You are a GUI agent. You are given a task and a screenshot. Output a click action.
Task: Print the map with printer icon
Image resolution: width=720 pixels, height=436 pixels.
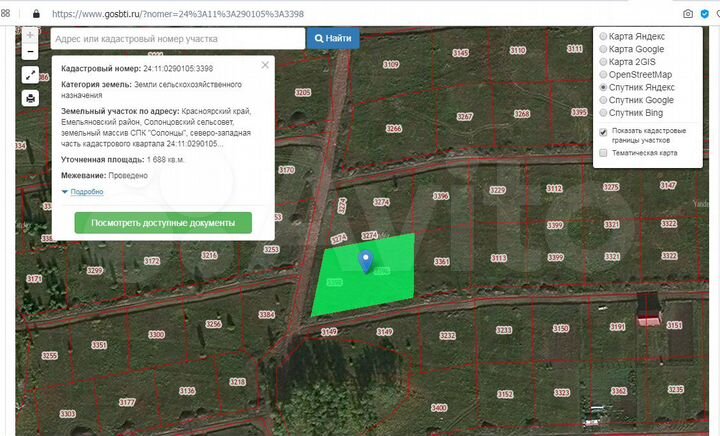(x=31, y=98)
